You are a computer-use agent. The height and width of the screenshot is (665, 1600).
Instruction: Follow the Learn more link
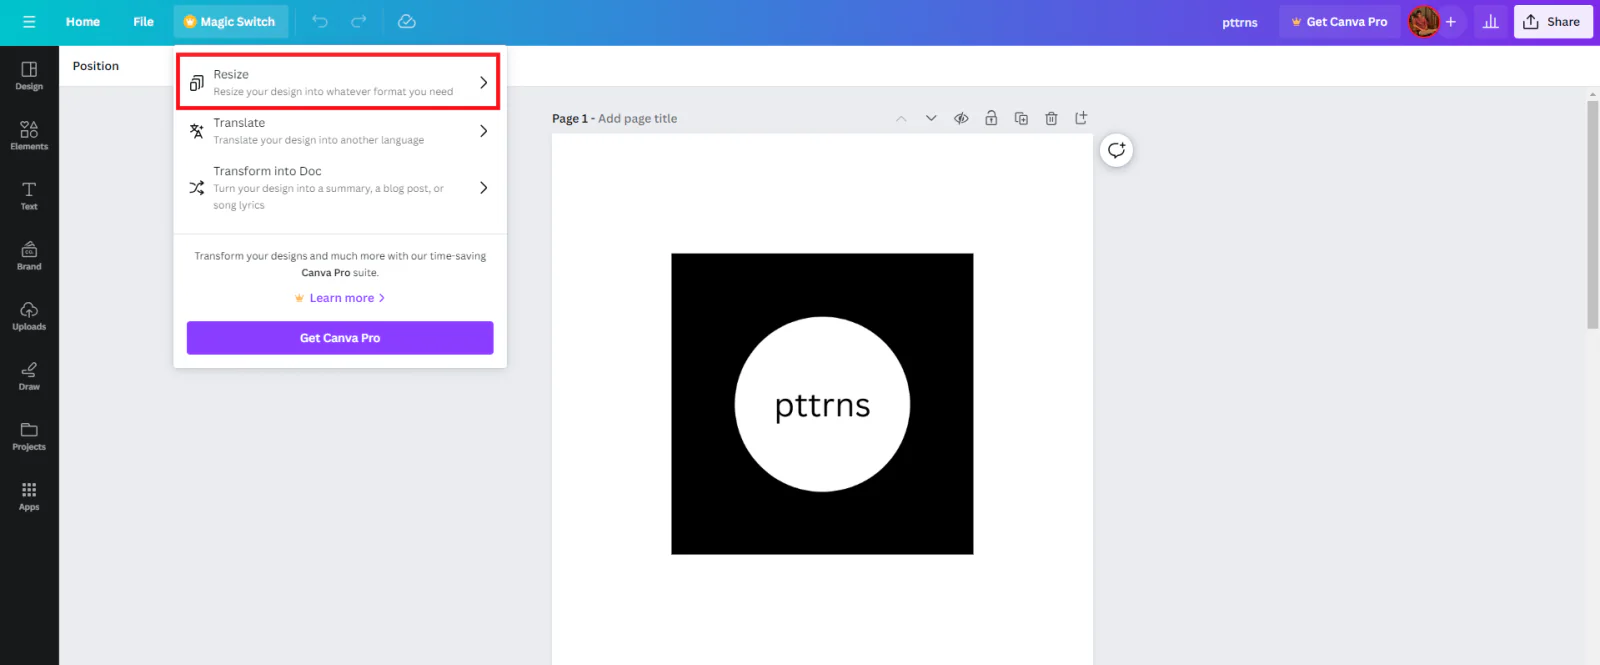tap(340, 298)
